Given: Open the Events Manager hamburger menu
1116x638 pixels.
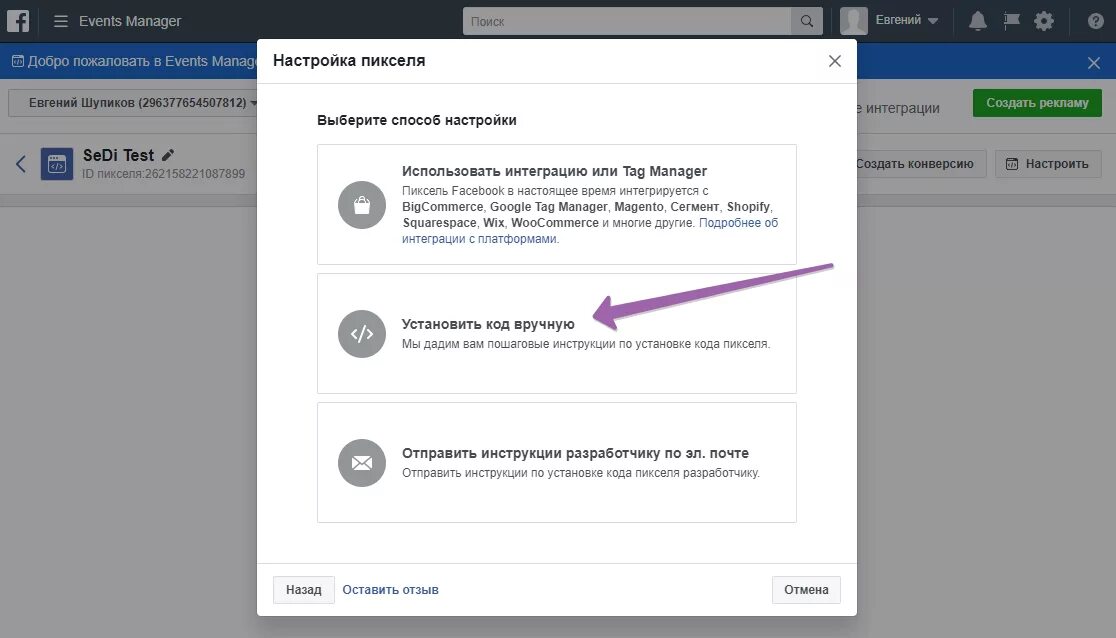Looking at the screenshot, I should pyautogui.click(x=60, y=21).
